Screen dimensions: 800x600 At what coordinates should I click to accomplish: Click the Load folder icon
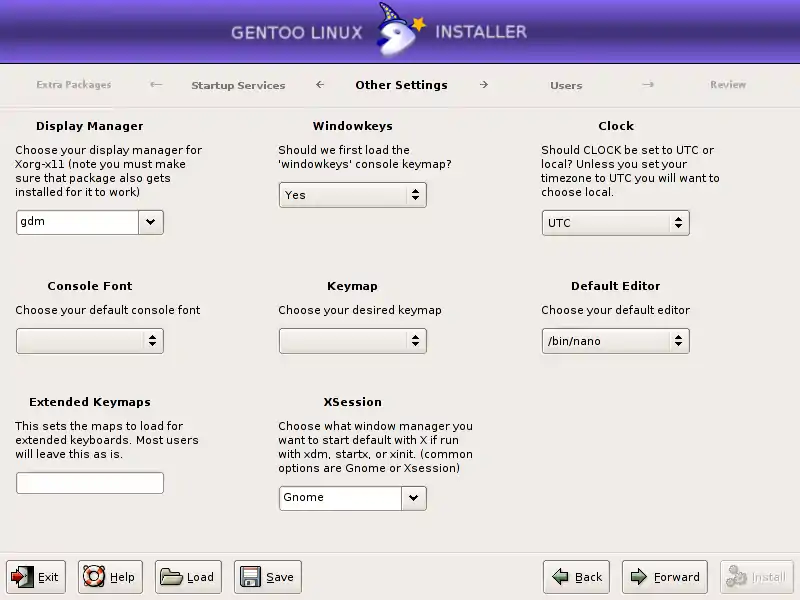click(172, 577)
